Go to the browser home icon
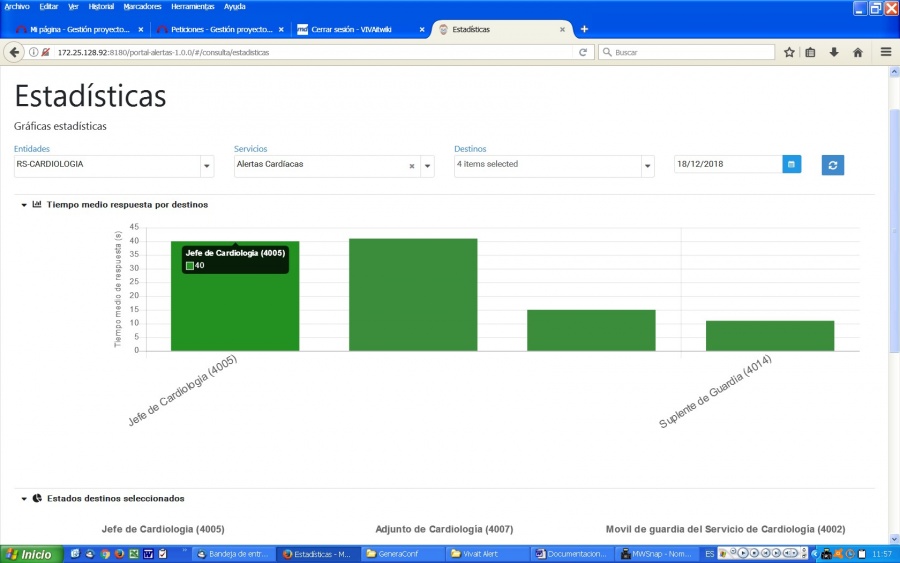The width and height of the screenshot is (900, 563). [858, 52]
